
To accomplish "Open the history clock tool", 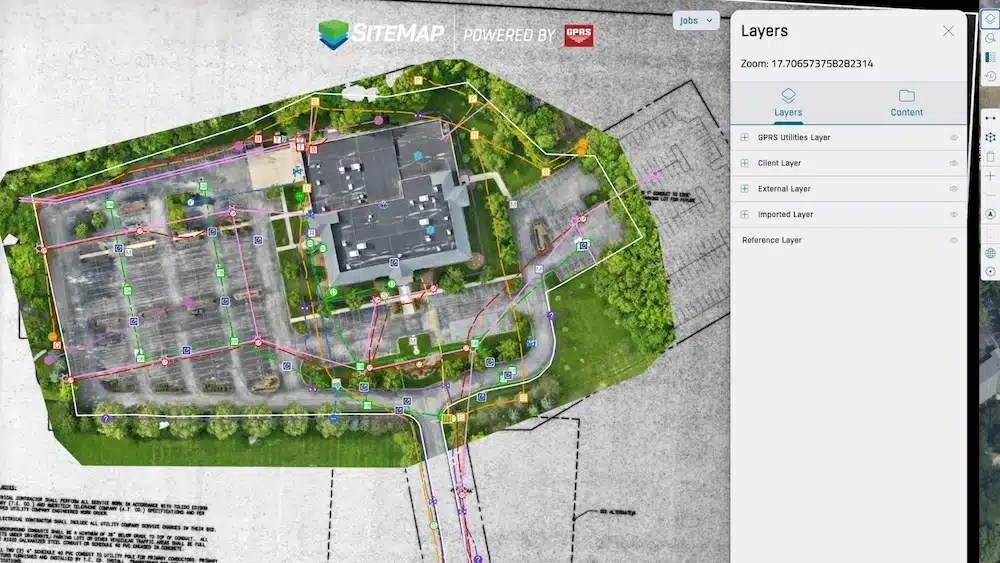I will (990, 77).
